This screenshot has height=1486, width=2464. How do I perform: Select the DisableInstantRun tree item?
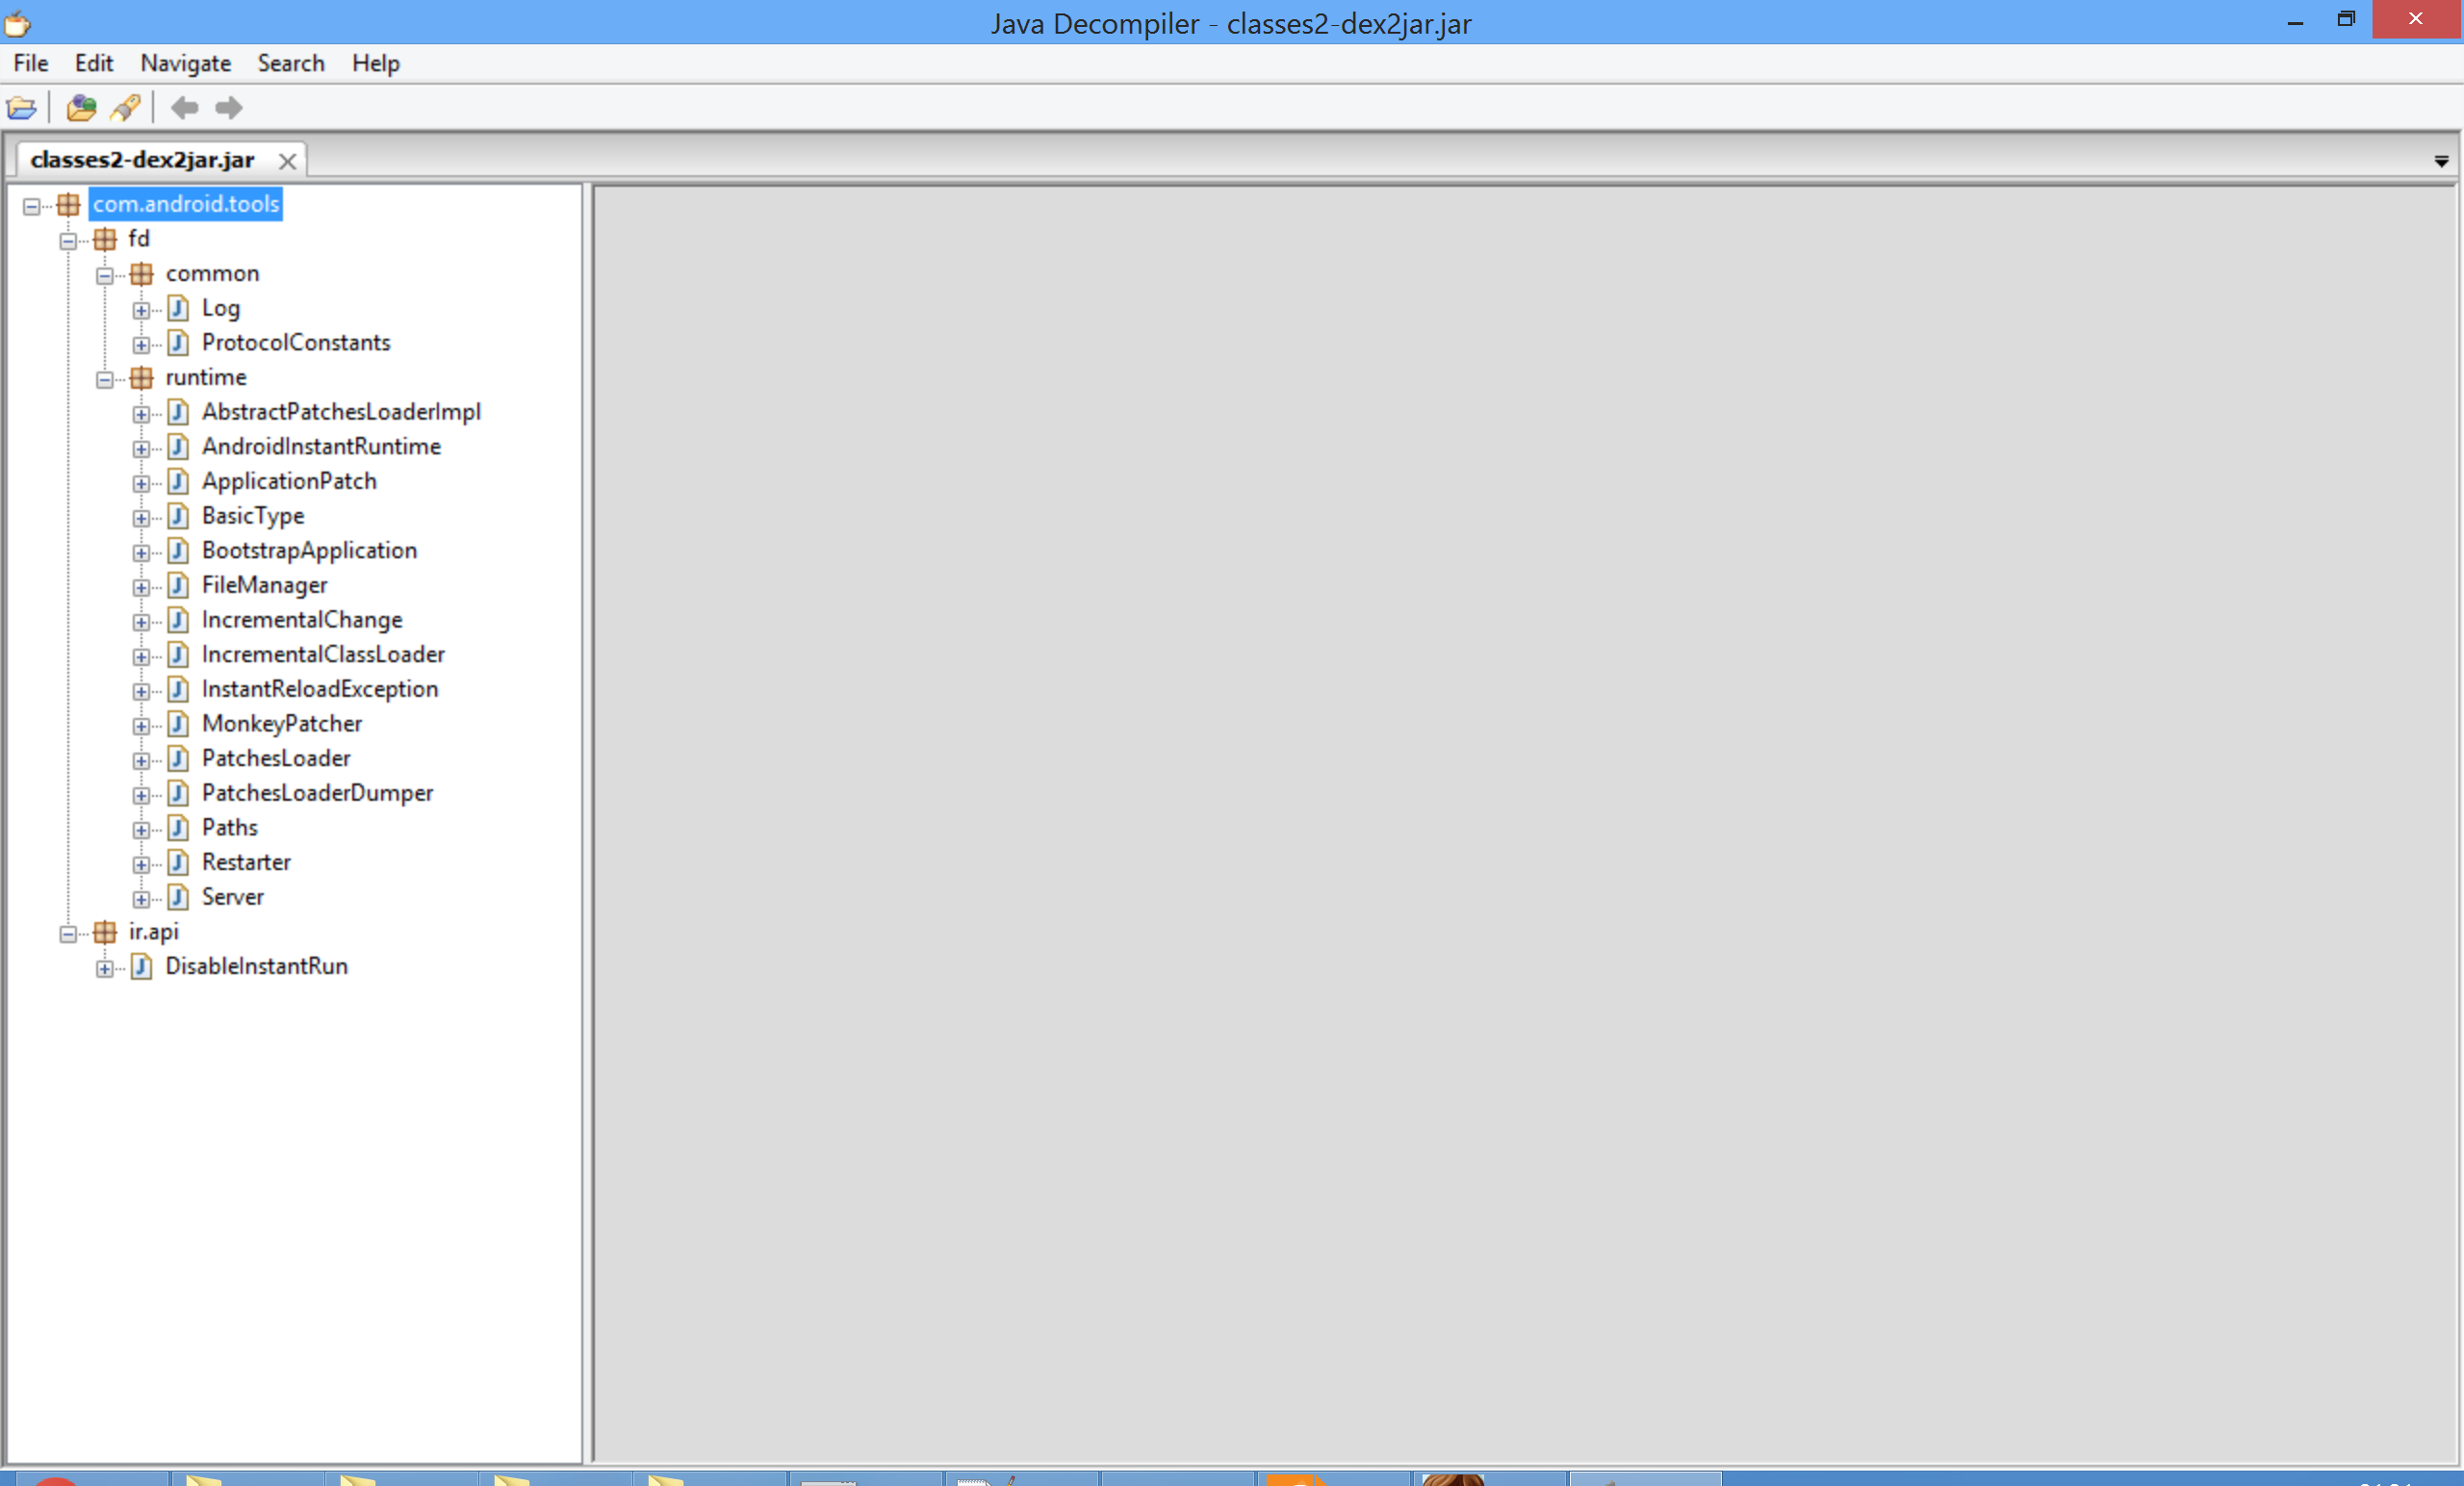pyautogui.click(x=256, y=967)
